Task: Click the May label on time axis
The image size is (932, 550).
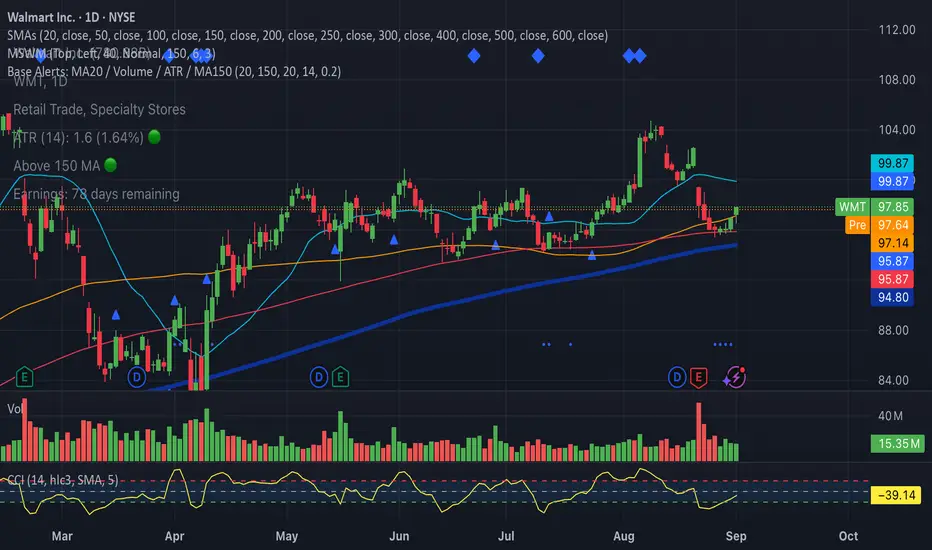Action: tap(286, 536)
